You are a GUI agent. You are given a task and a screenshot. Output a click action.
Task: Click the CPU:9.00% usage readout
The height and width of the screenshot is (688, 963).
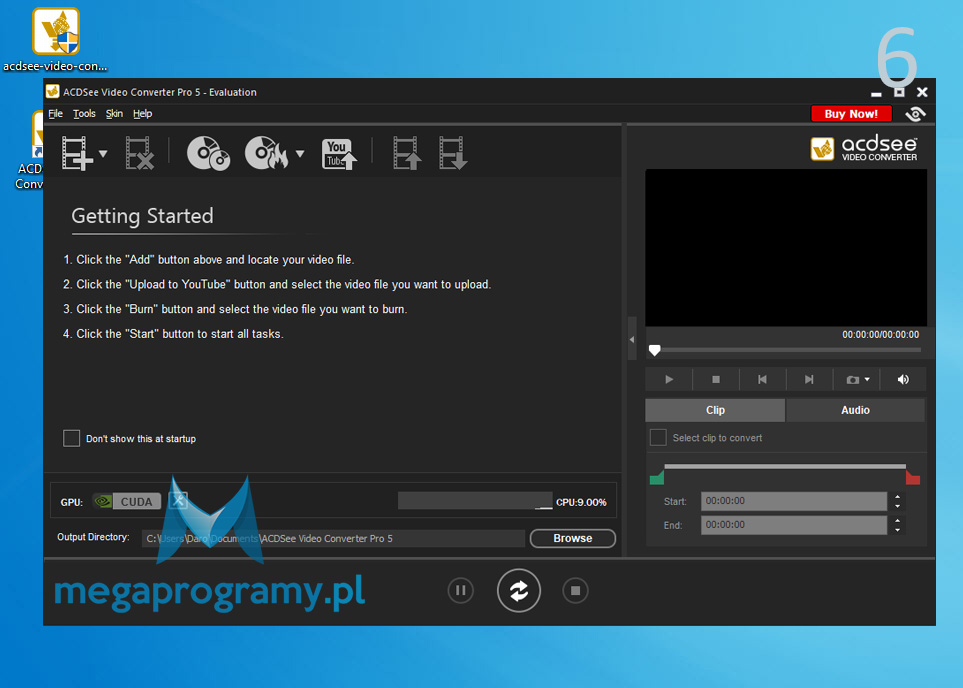(581, 502)
